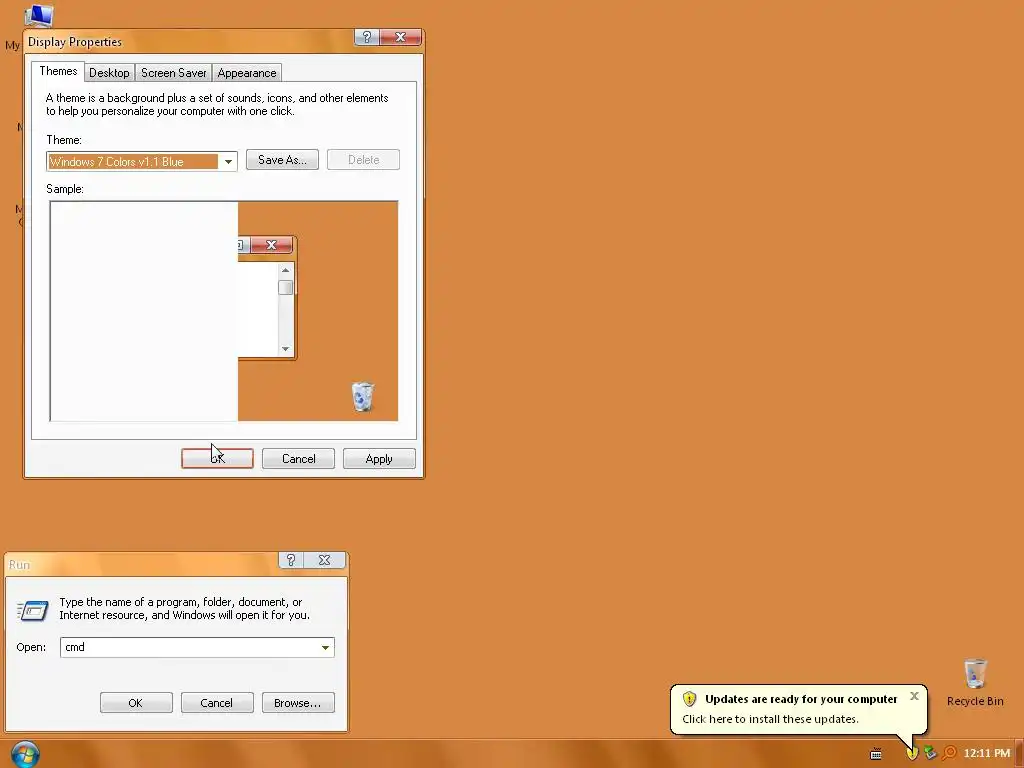Click 'Click here to install these updates'

(x=770, y=719)
